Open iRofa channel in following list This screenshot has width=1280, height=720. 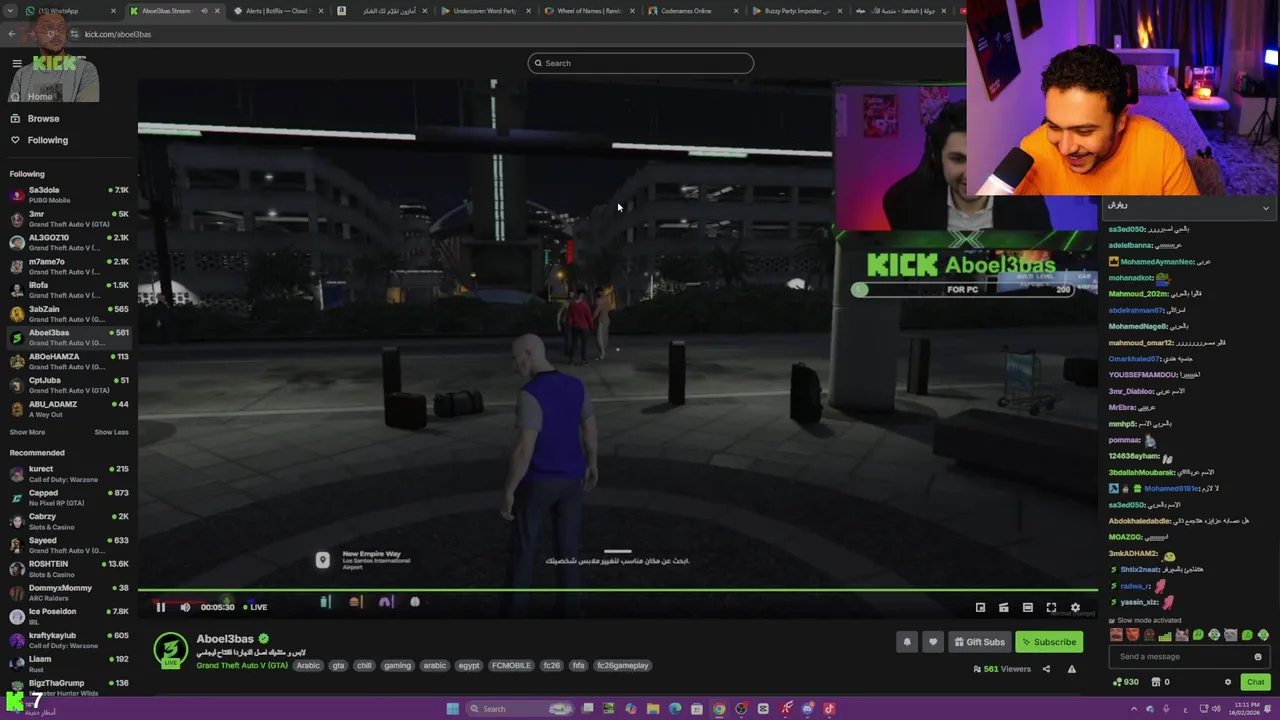[x=68, y=290]
